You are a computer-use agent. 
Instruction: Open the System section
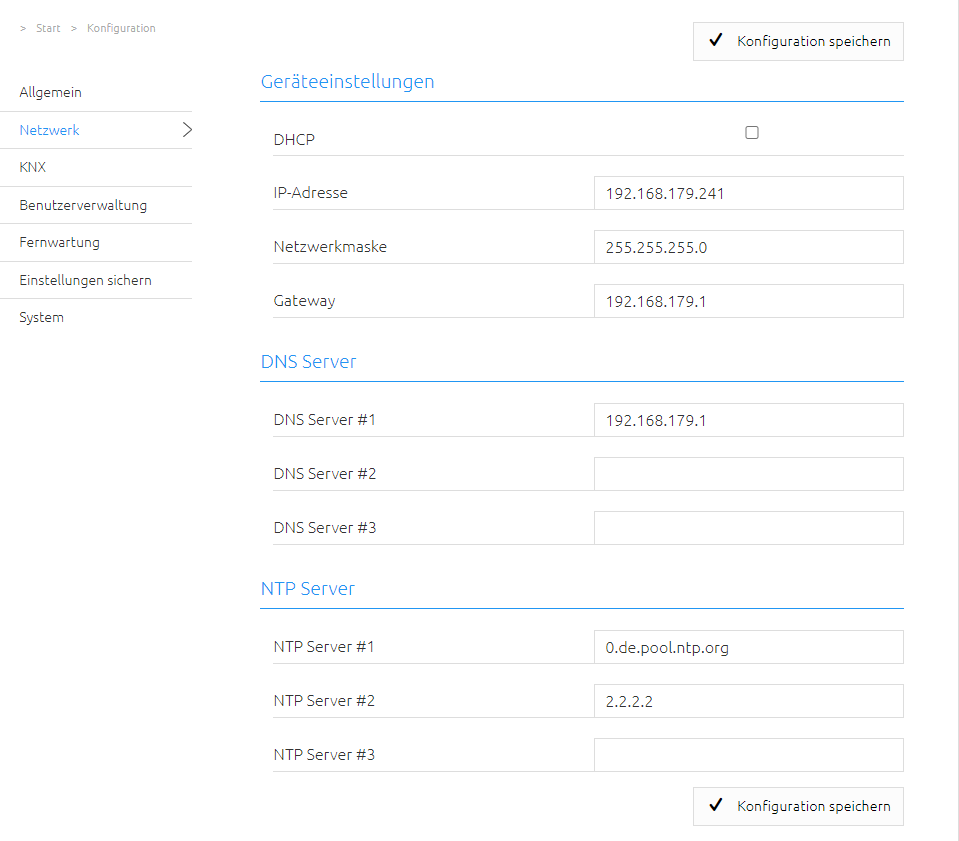click(41, 317)
